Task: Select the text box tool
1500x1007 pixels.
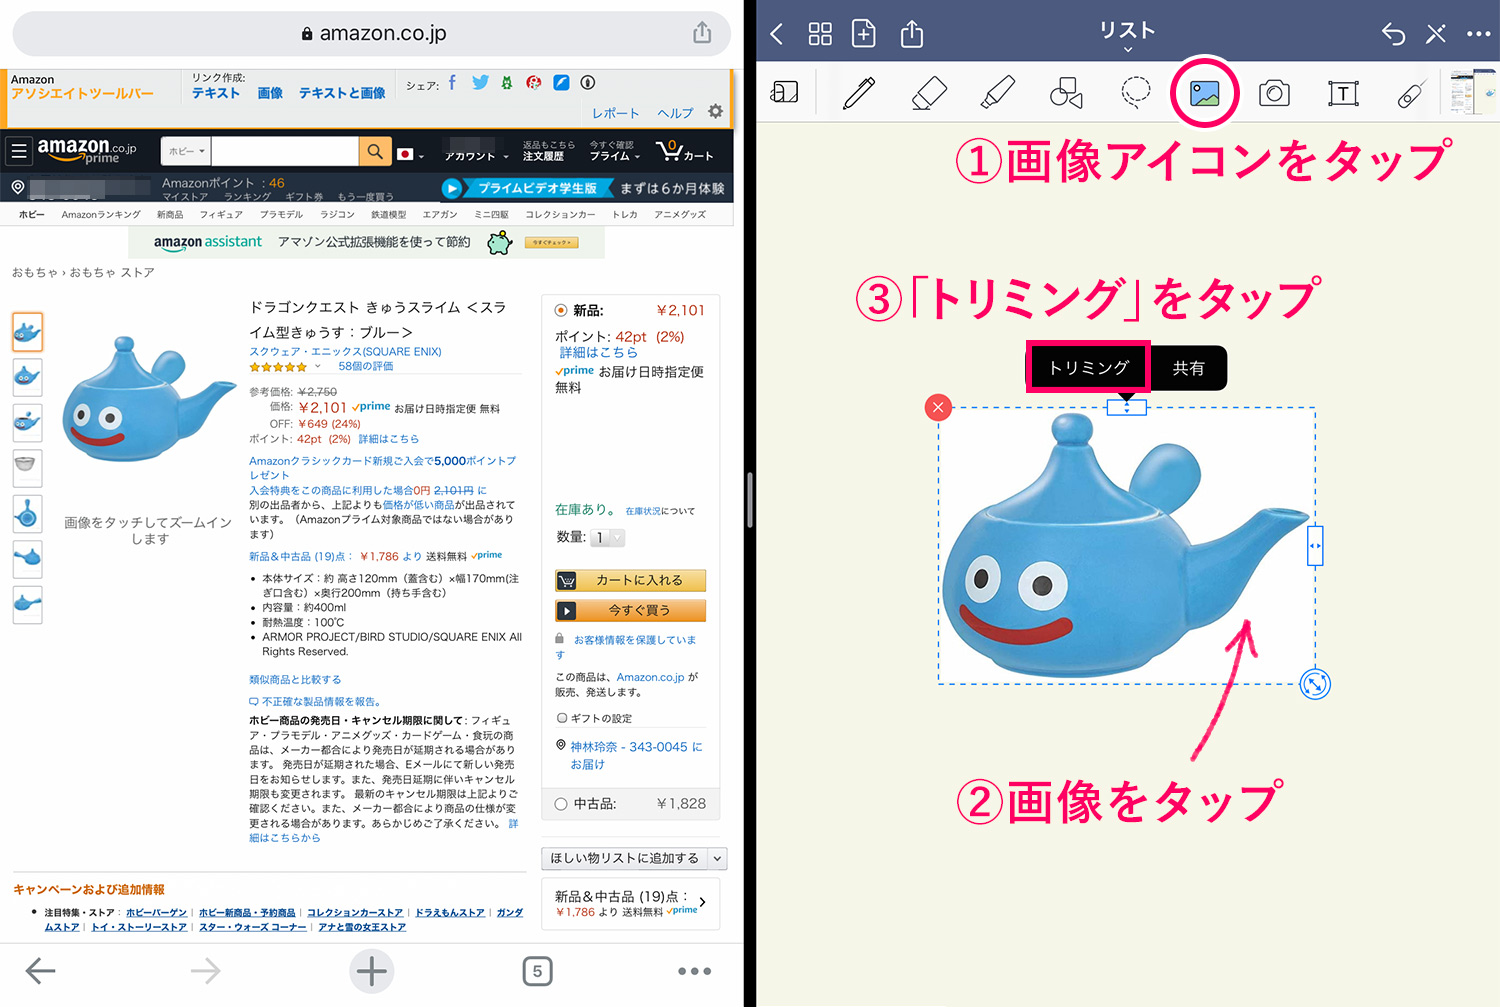Action: click(1343, 94)
